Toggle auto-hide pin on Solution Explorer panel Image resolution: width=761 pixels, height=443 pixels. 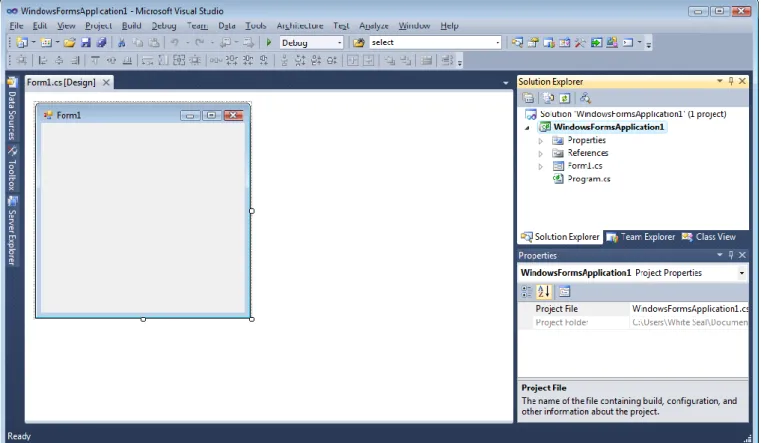731,81
